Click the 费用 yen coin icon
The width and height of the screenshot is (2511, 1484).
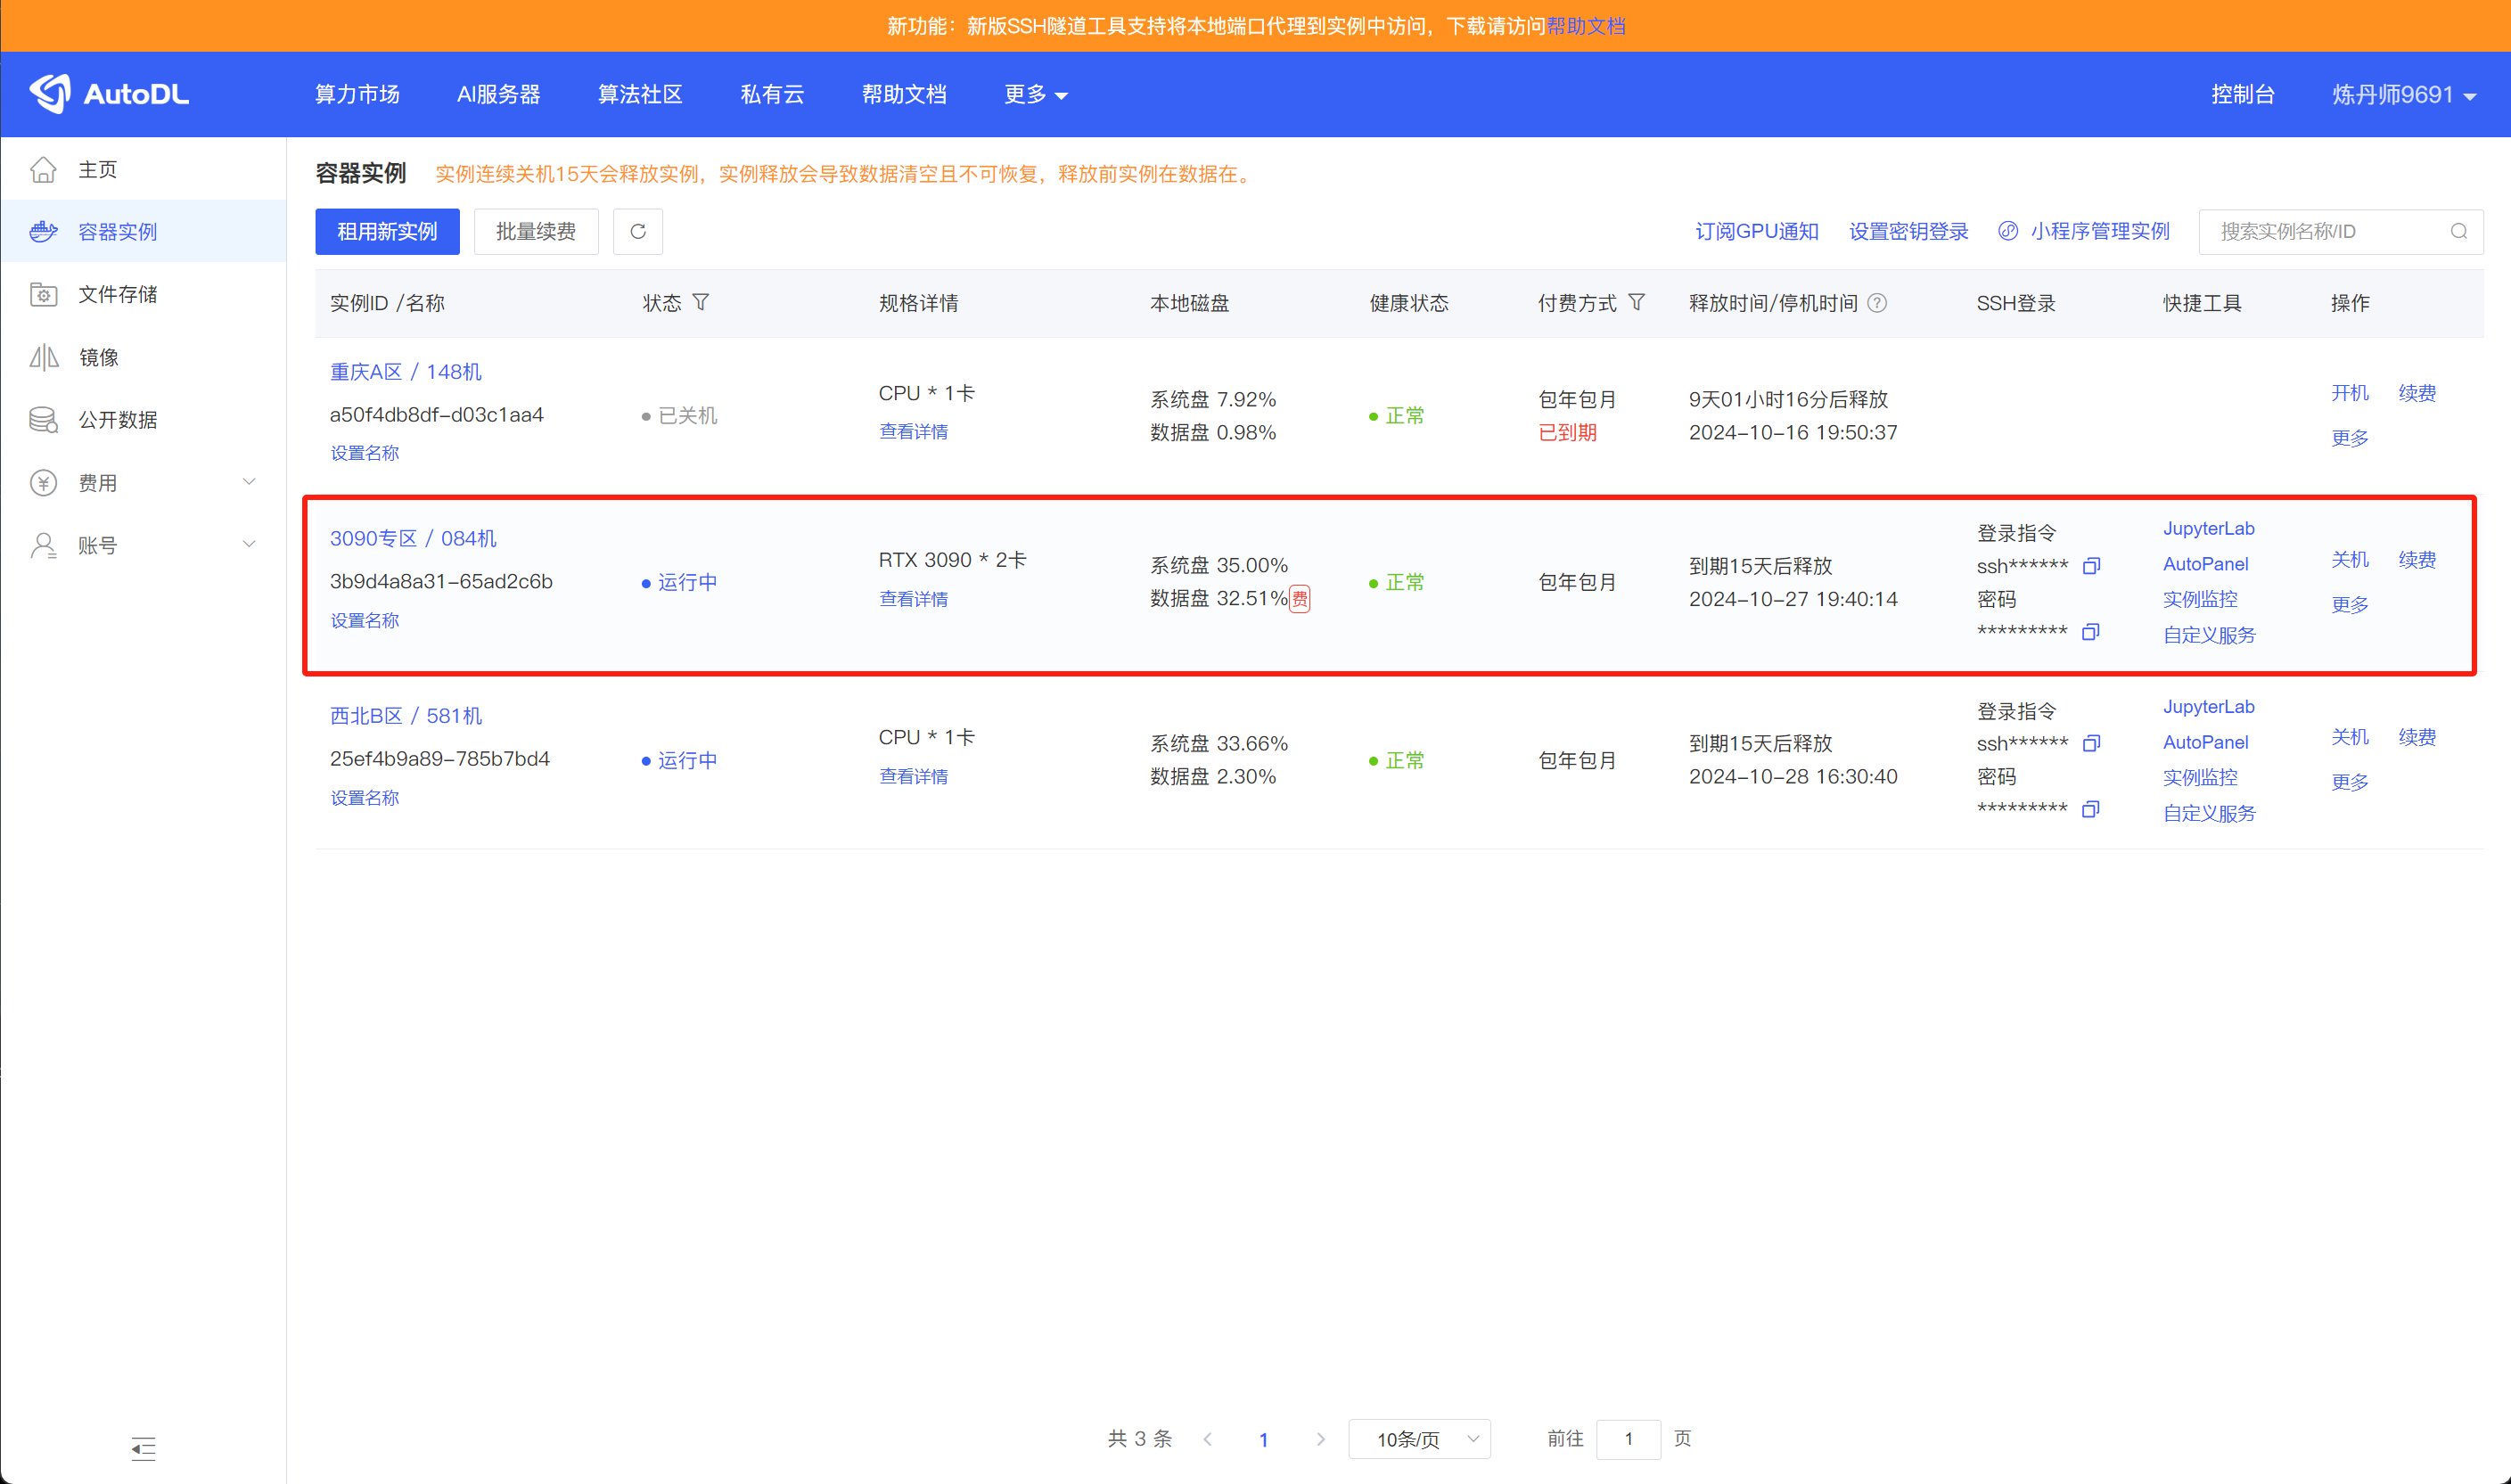[x=43, y=483]
